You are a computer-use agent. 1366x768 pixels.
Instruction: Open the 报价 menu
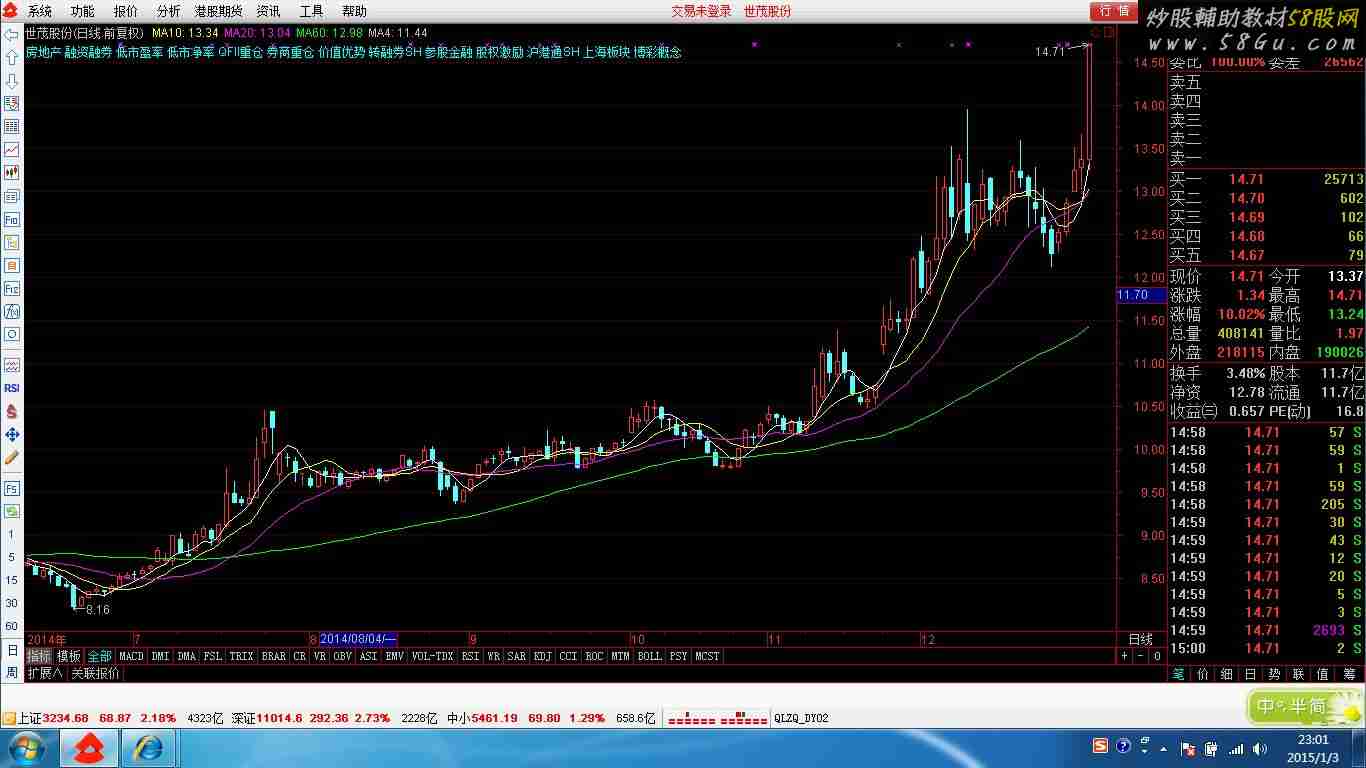(x=126, y=11)
